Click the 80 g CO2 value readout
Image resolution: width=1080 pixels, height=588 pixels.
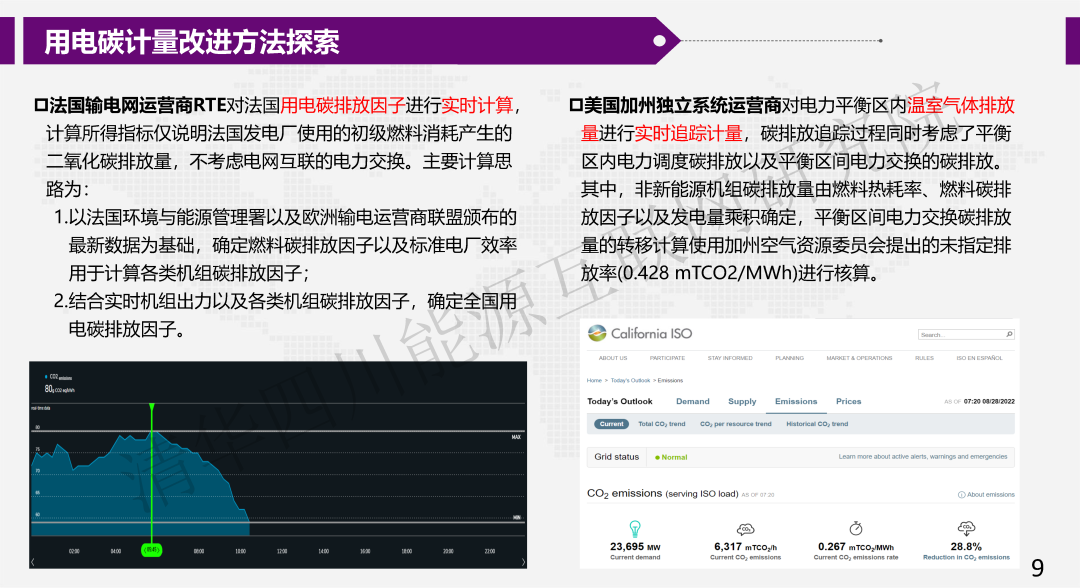pyautogui.click(x=59, y=389)
